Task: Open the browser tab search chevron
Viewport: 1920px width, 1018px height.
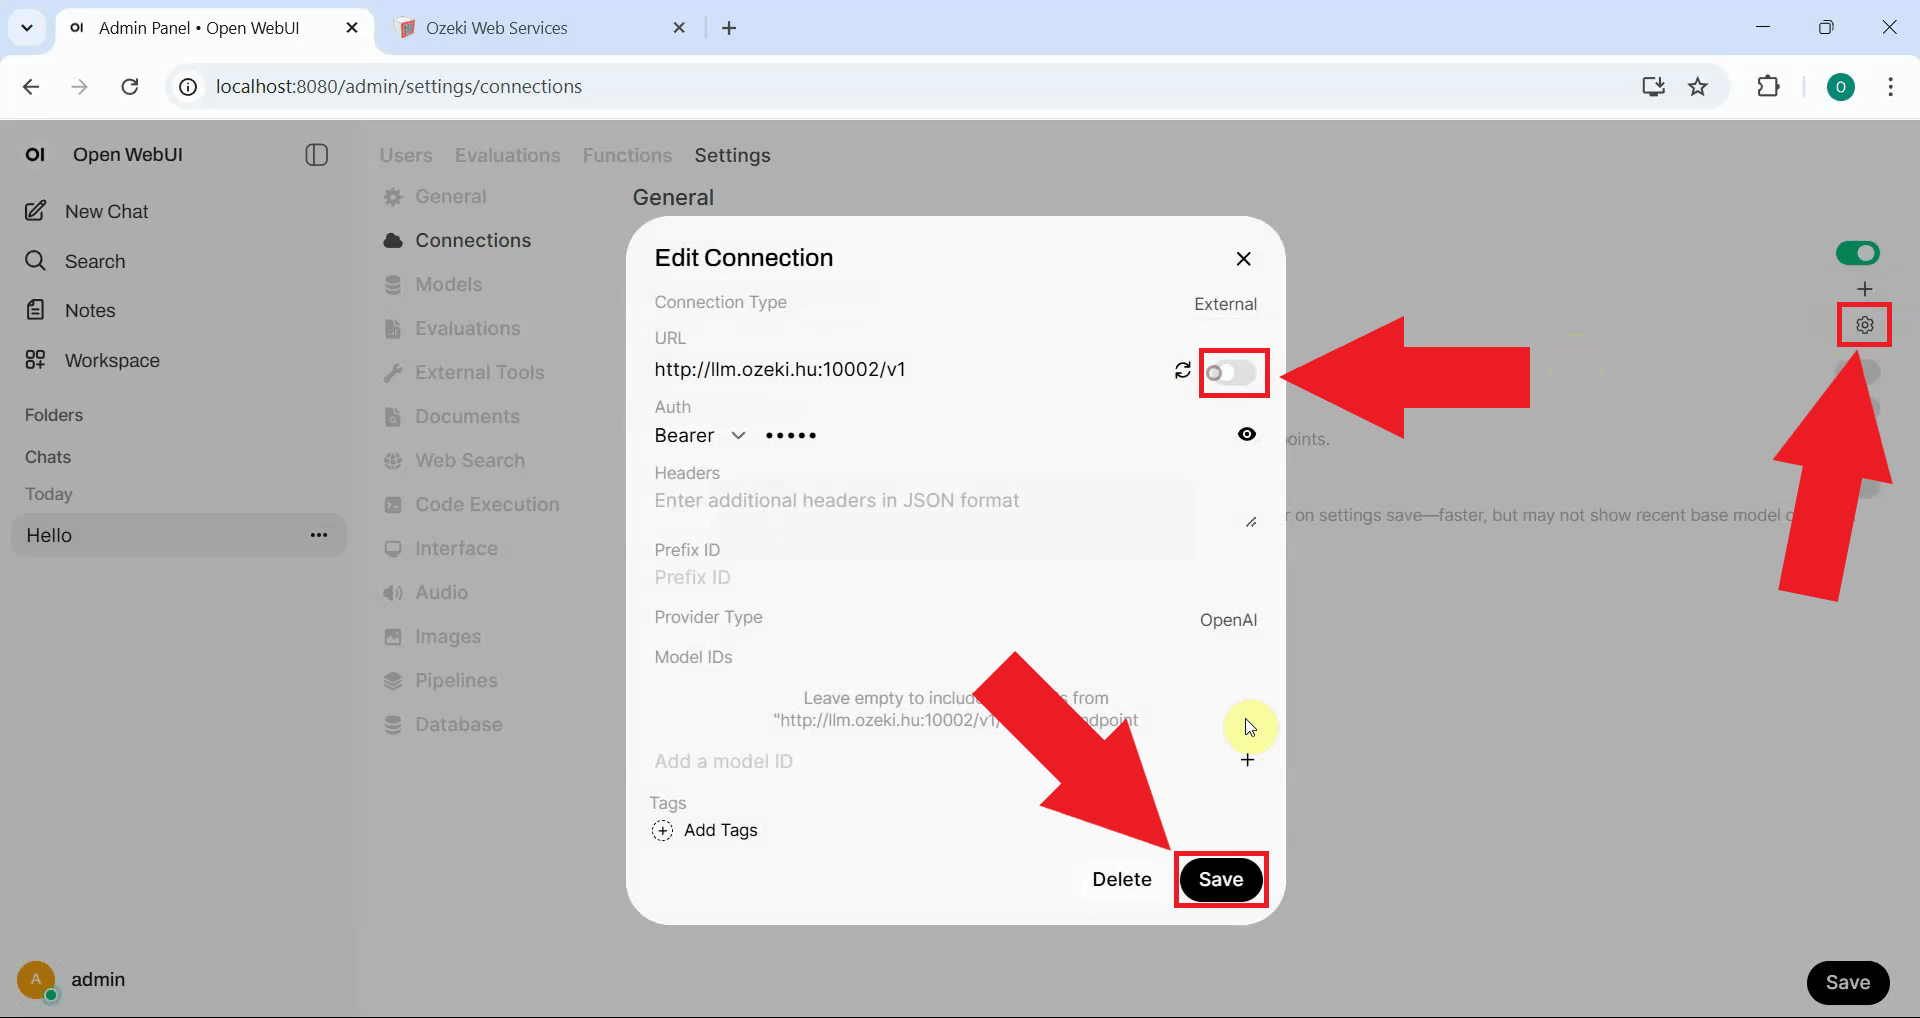Action: [x=27, y=27]
